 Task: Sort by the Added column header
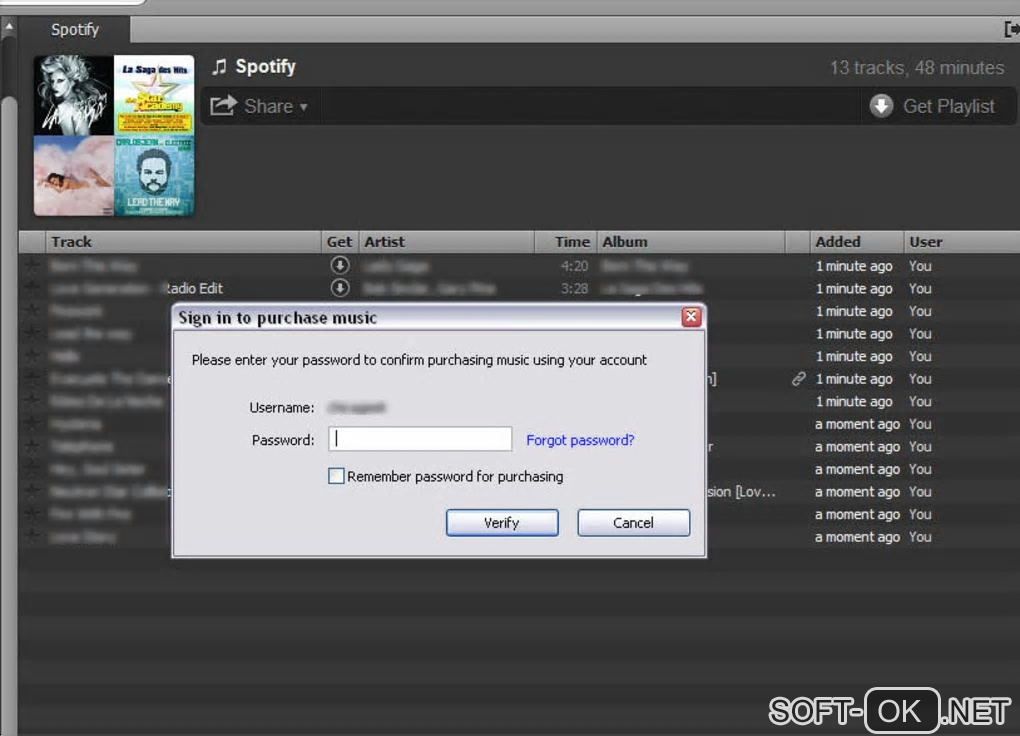tap(857, 242)
